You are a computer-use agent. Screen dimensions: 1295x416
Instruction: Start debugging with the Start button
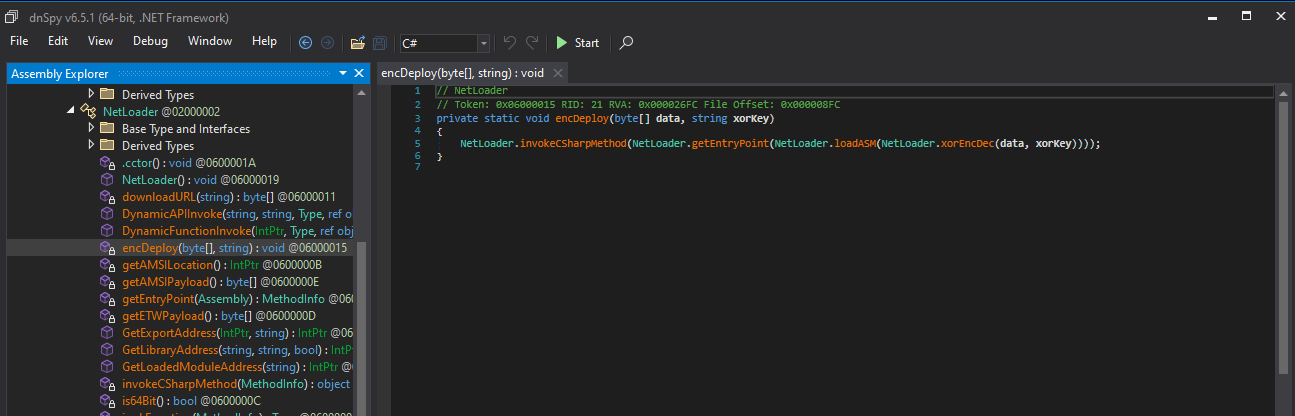578,43
